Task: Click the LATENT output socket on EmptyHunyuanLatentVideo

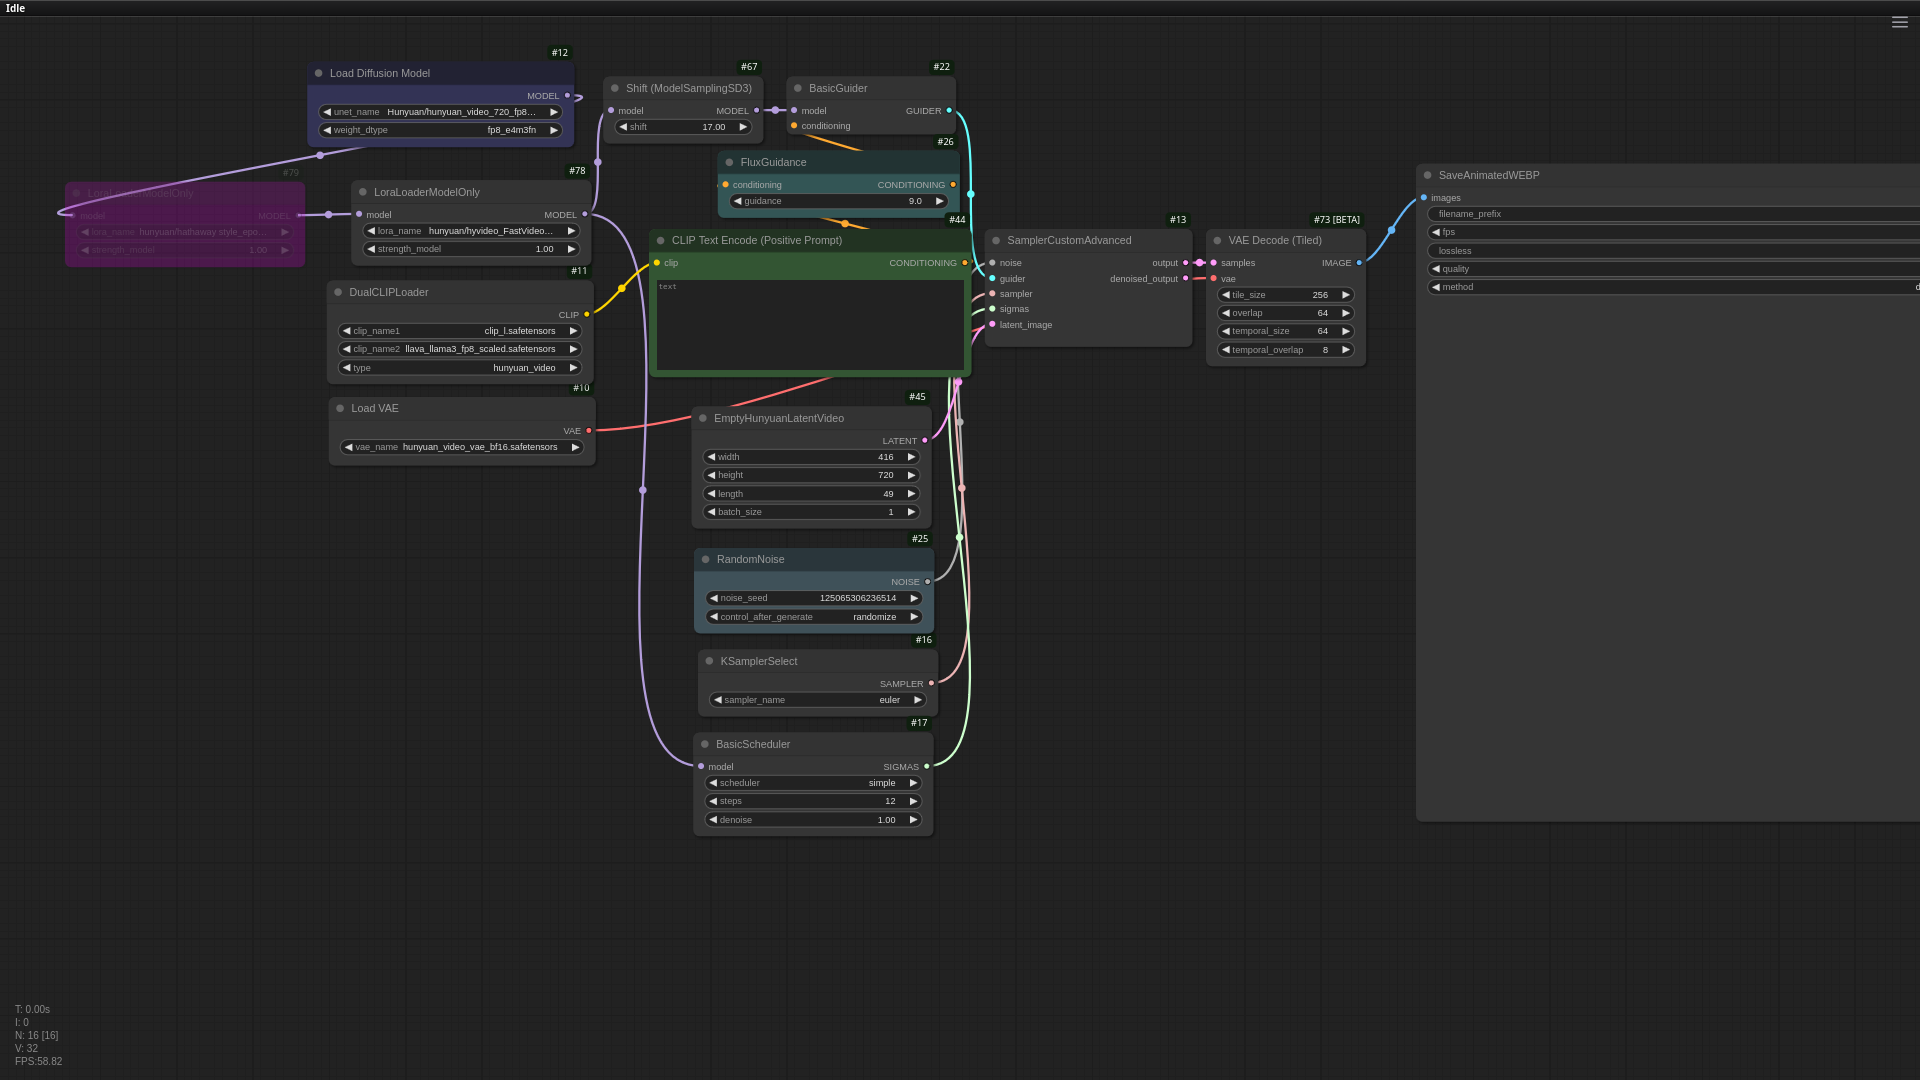Action: [925, 441]
